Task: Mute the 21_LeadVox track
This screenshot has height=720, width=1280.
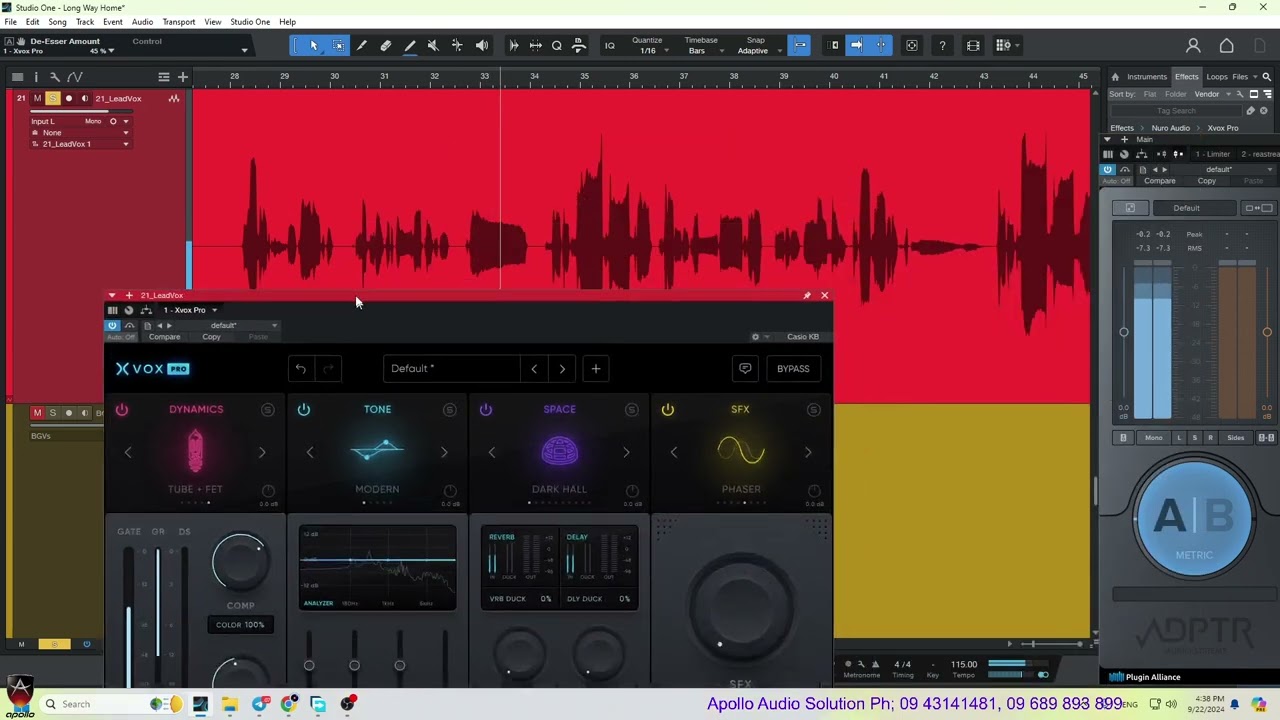Action: 37,98
